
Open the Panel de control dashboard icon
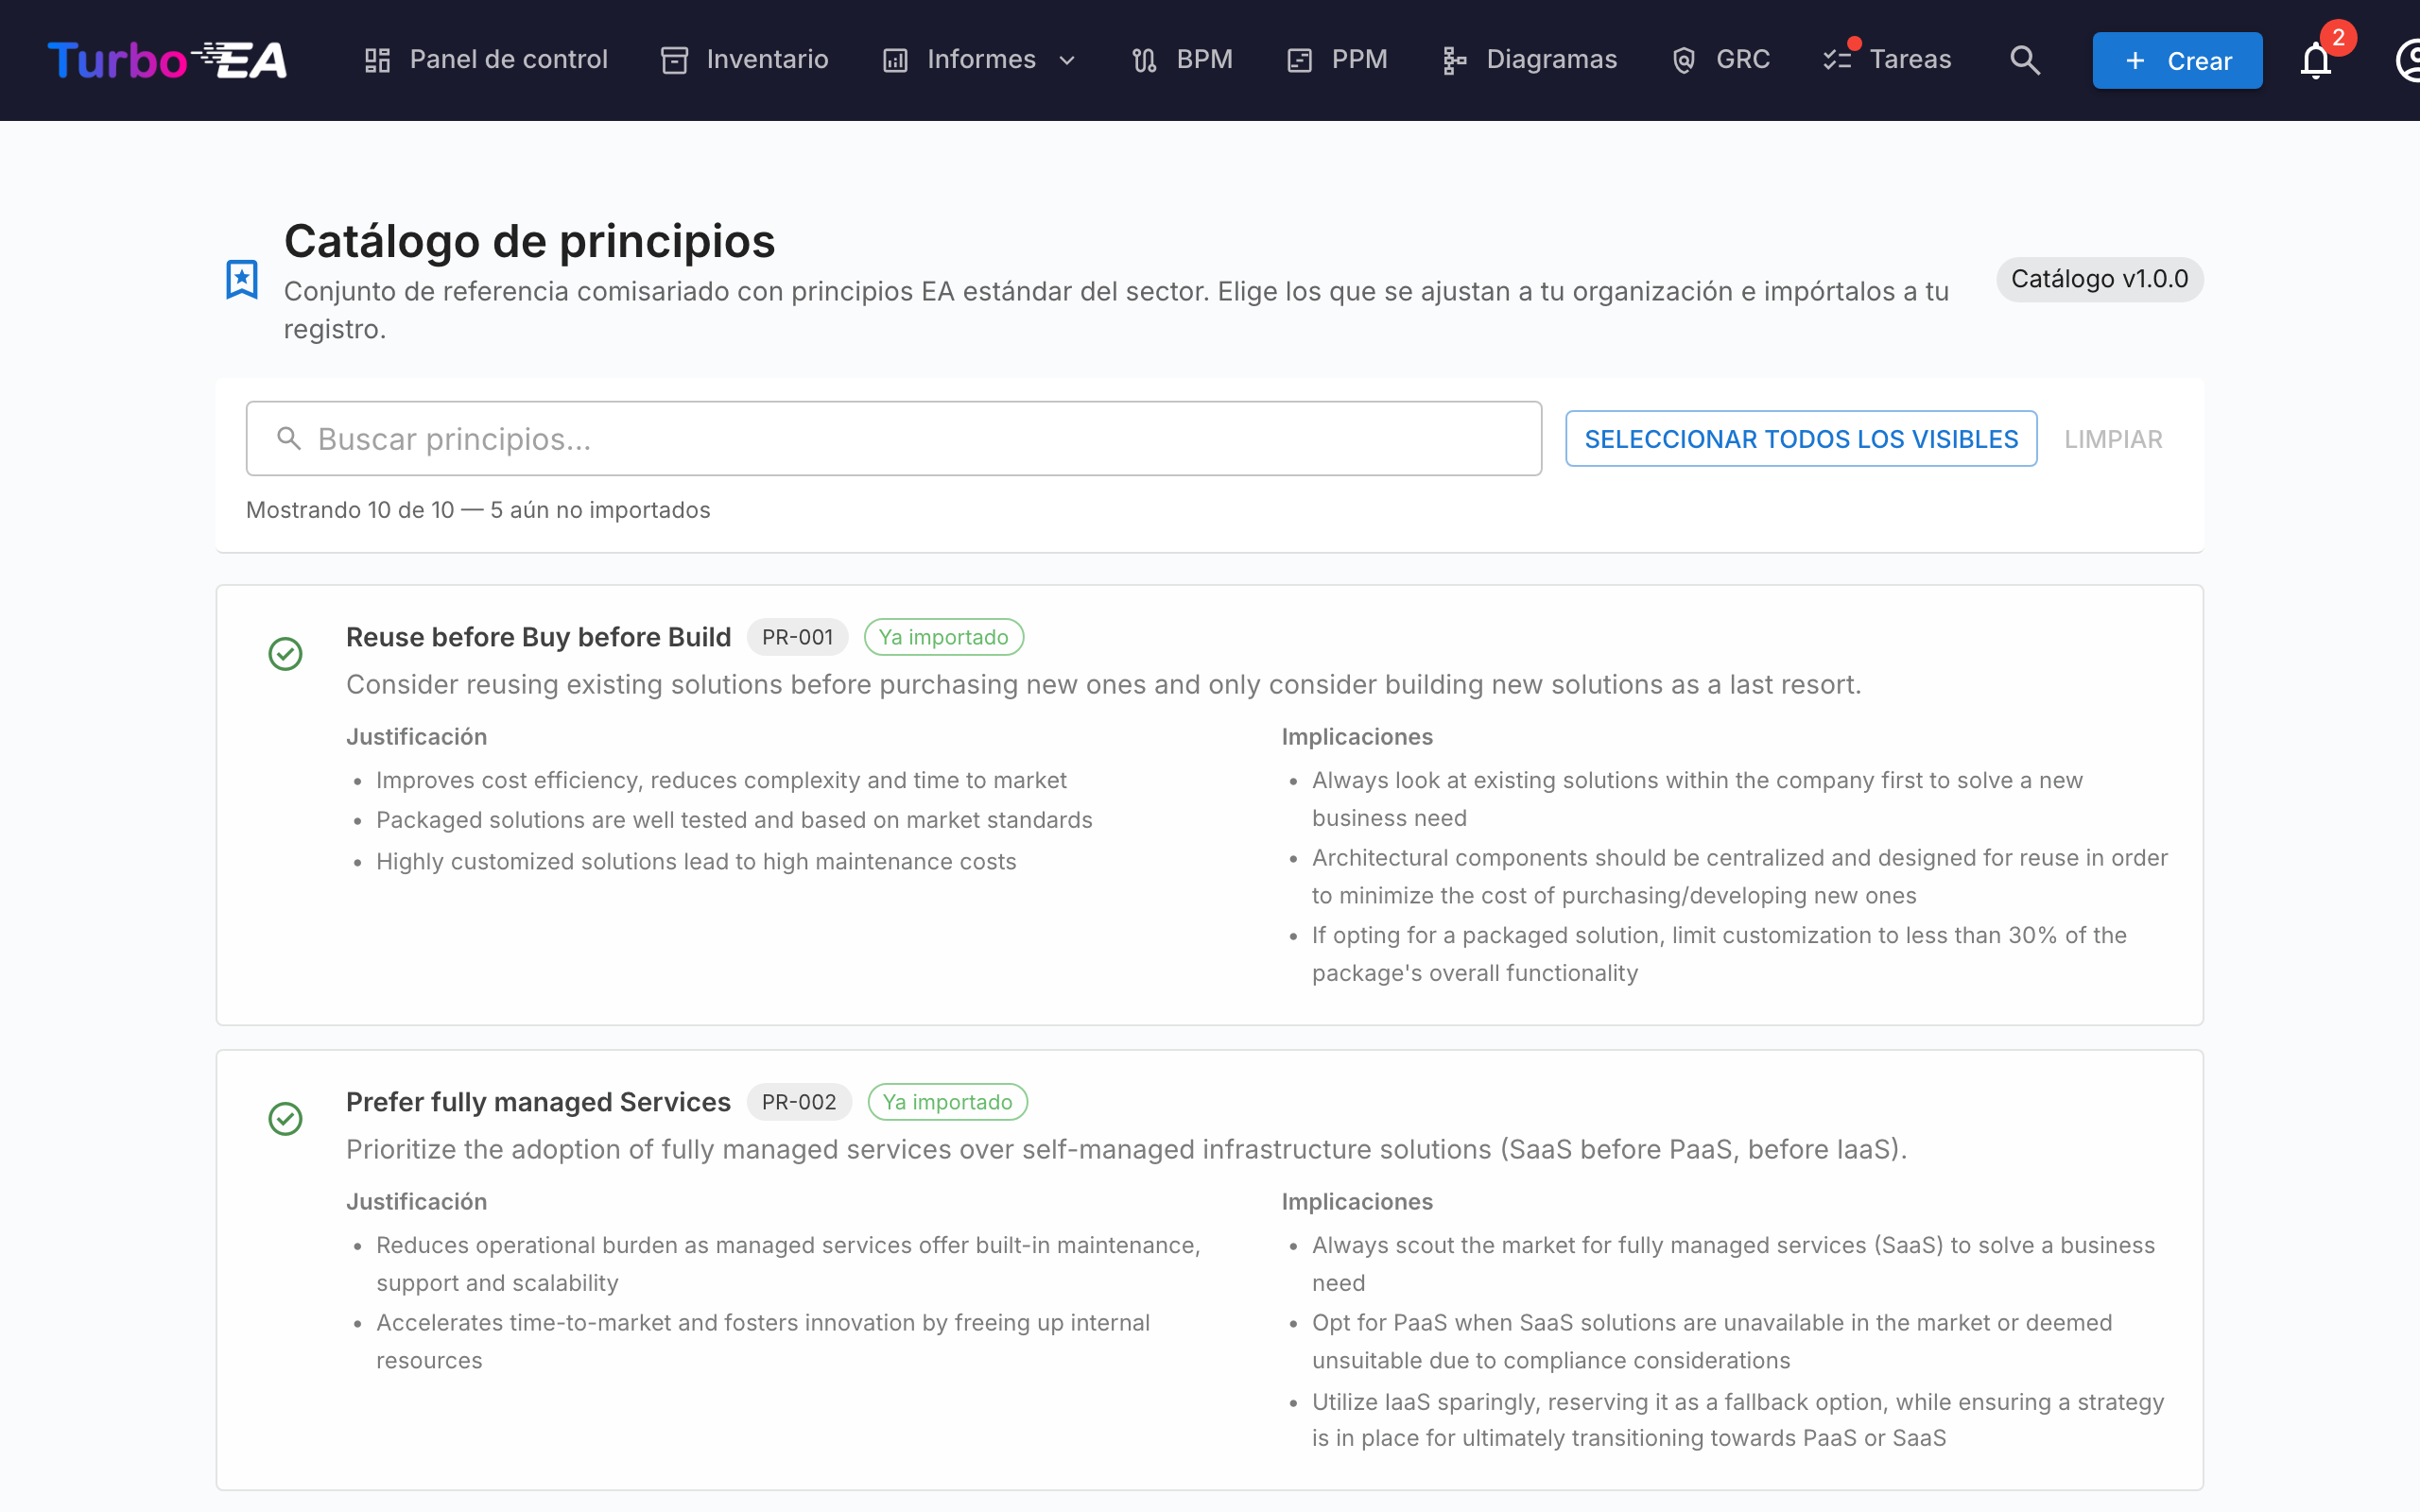click(377, 60)
